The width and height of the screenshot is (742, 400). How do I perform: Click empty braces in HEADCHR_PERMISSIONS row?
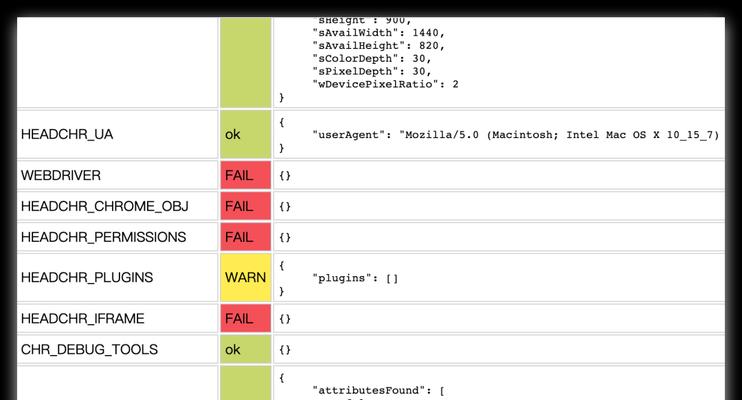tap(285, 237)
